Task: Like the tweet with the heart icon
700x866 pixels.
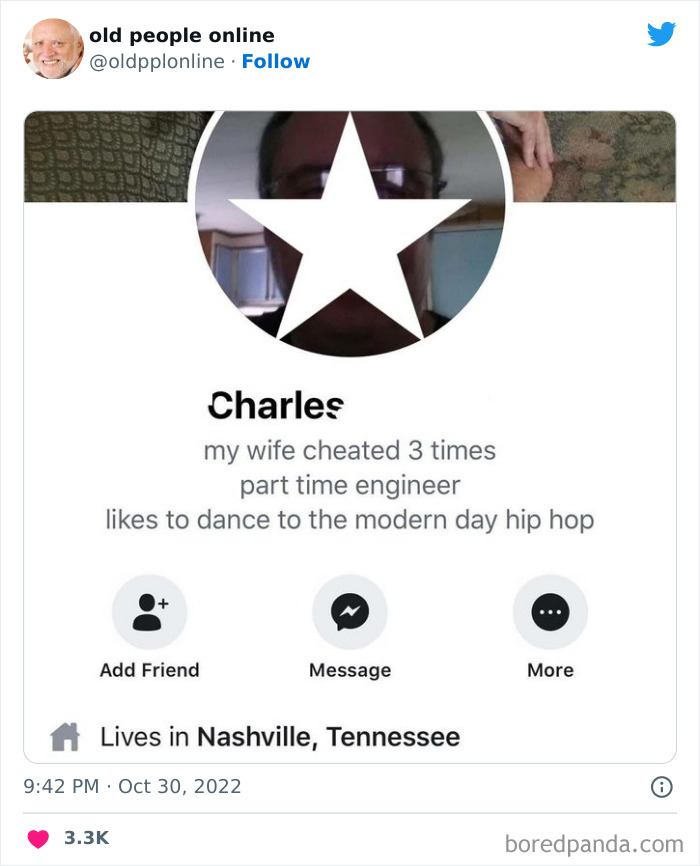Action: pyautogui.click(x=37, y=838)
